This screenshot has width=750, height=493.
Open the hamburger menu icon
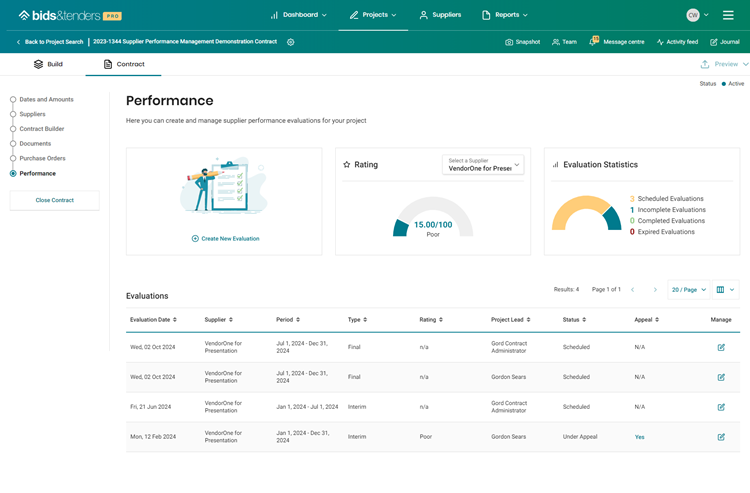tap(728, 15)
